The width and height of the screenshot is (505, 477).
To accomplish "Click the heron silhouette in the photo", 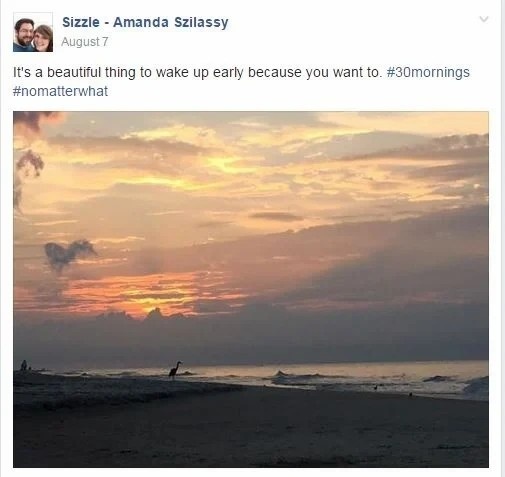I will (x=175, y=370).
